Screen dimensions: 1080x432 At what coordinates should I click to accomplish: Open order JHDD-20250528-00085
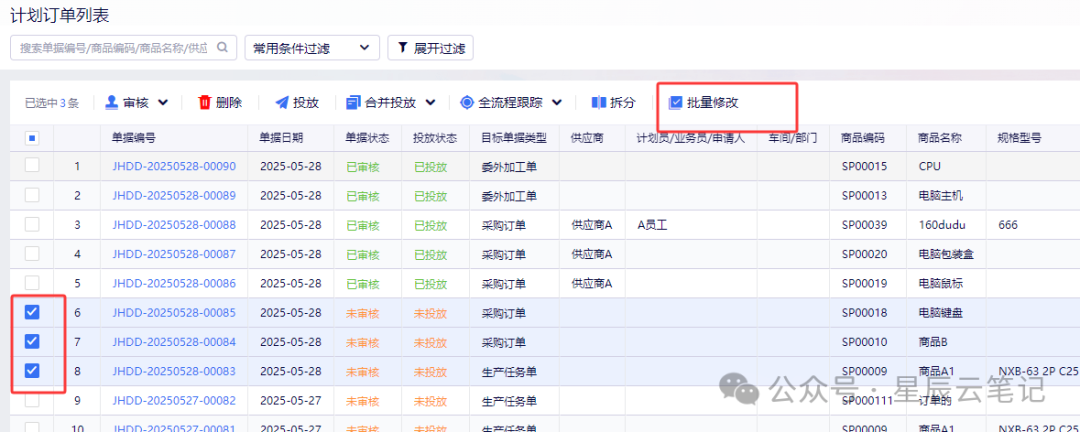[x=174, y=313]
